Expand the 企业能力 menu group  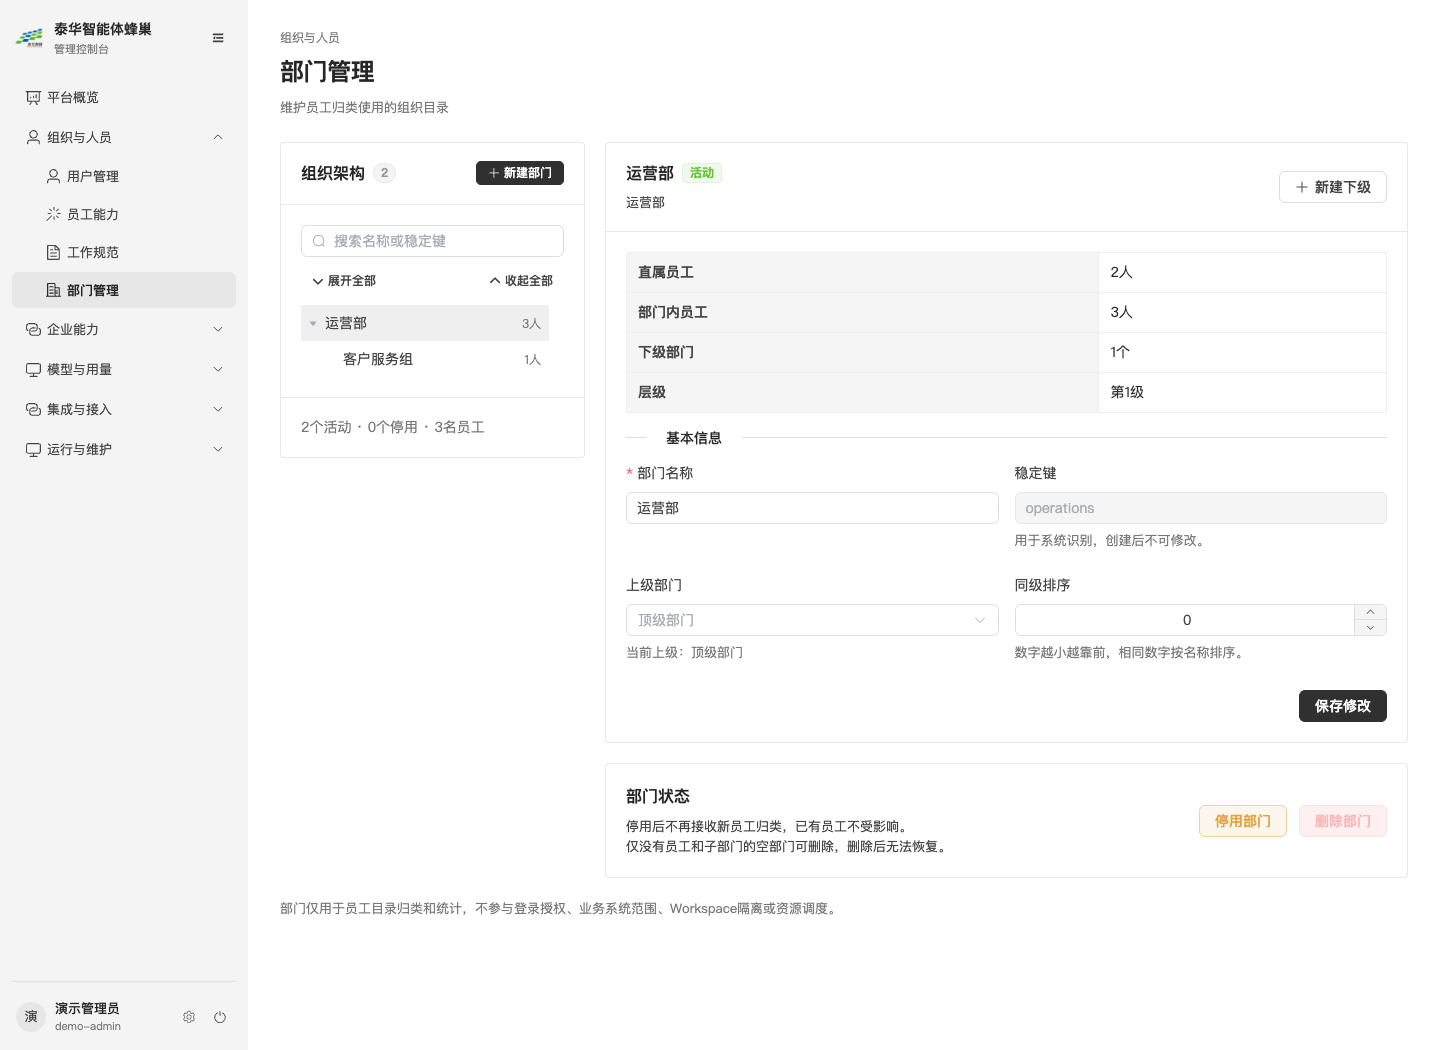[x=218, y=329]
